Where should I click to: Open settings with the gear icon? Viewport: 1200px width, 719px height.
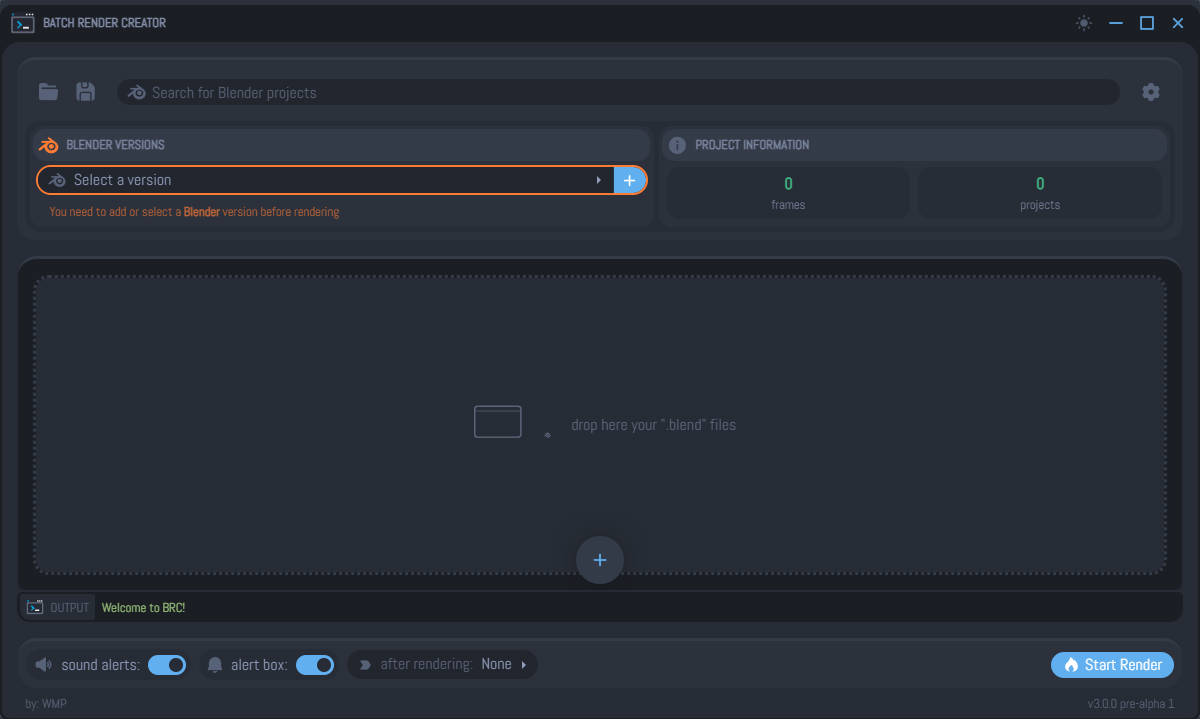(1151, 92)
